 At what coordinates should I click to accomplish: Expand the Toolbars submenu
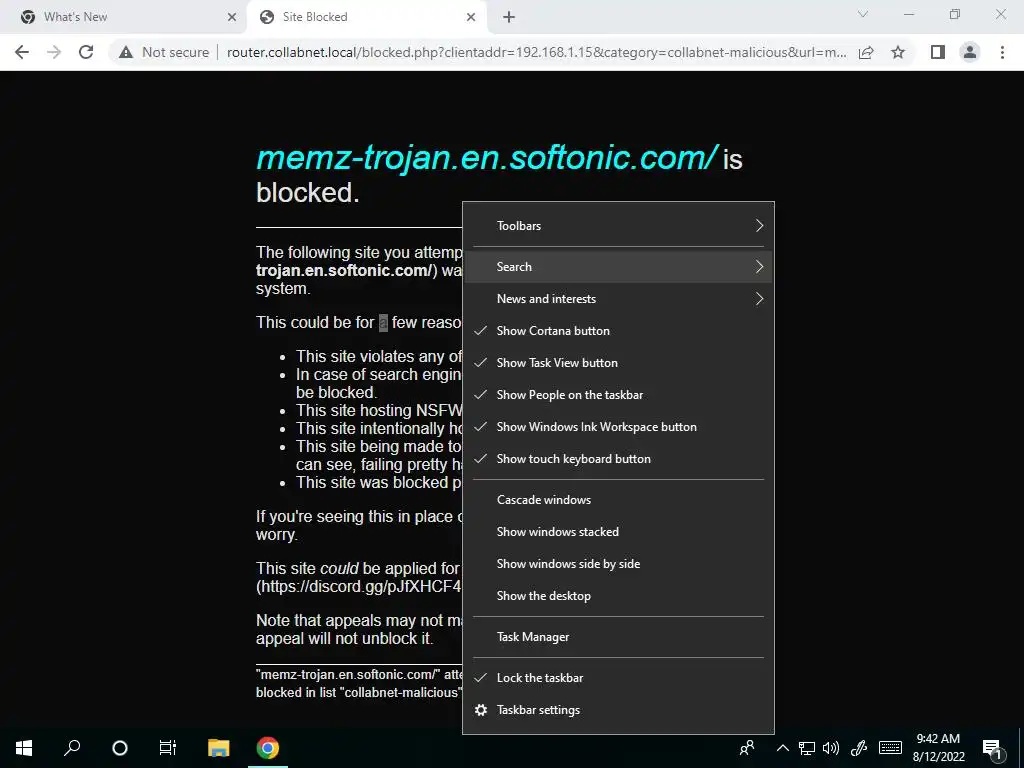click(x=618, y=226)
